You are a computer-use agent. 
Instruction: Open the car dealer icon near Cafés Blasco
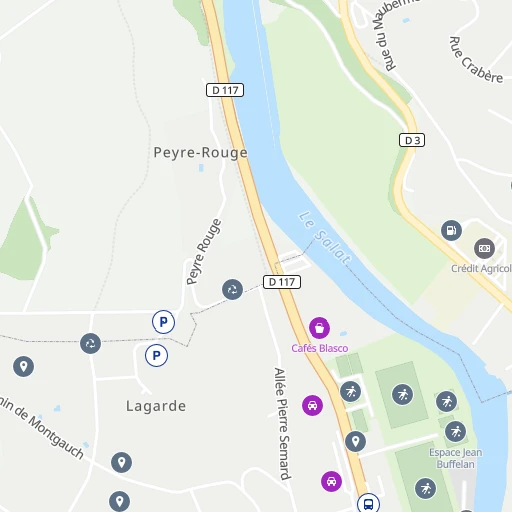click(312, 405)
